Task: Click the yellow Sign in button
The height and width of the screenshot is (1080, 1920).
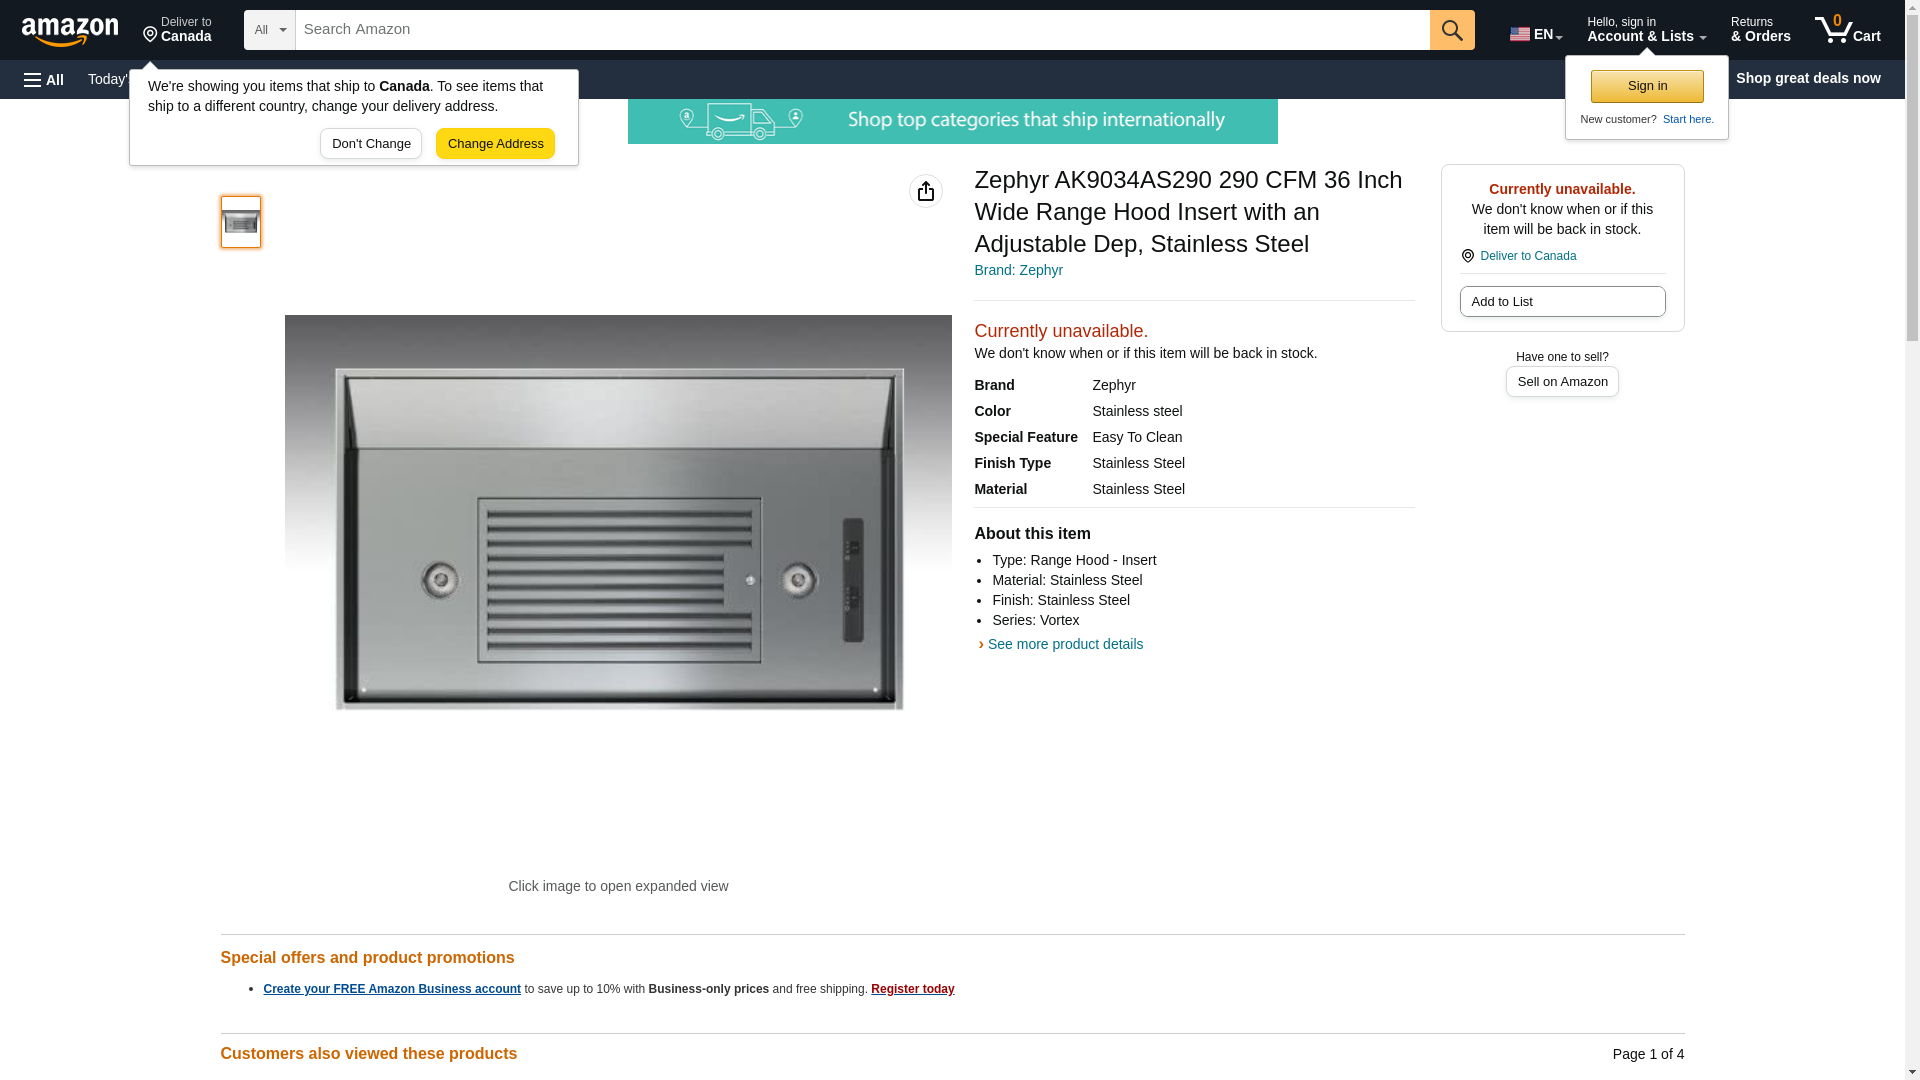Action: point(1647,86)
